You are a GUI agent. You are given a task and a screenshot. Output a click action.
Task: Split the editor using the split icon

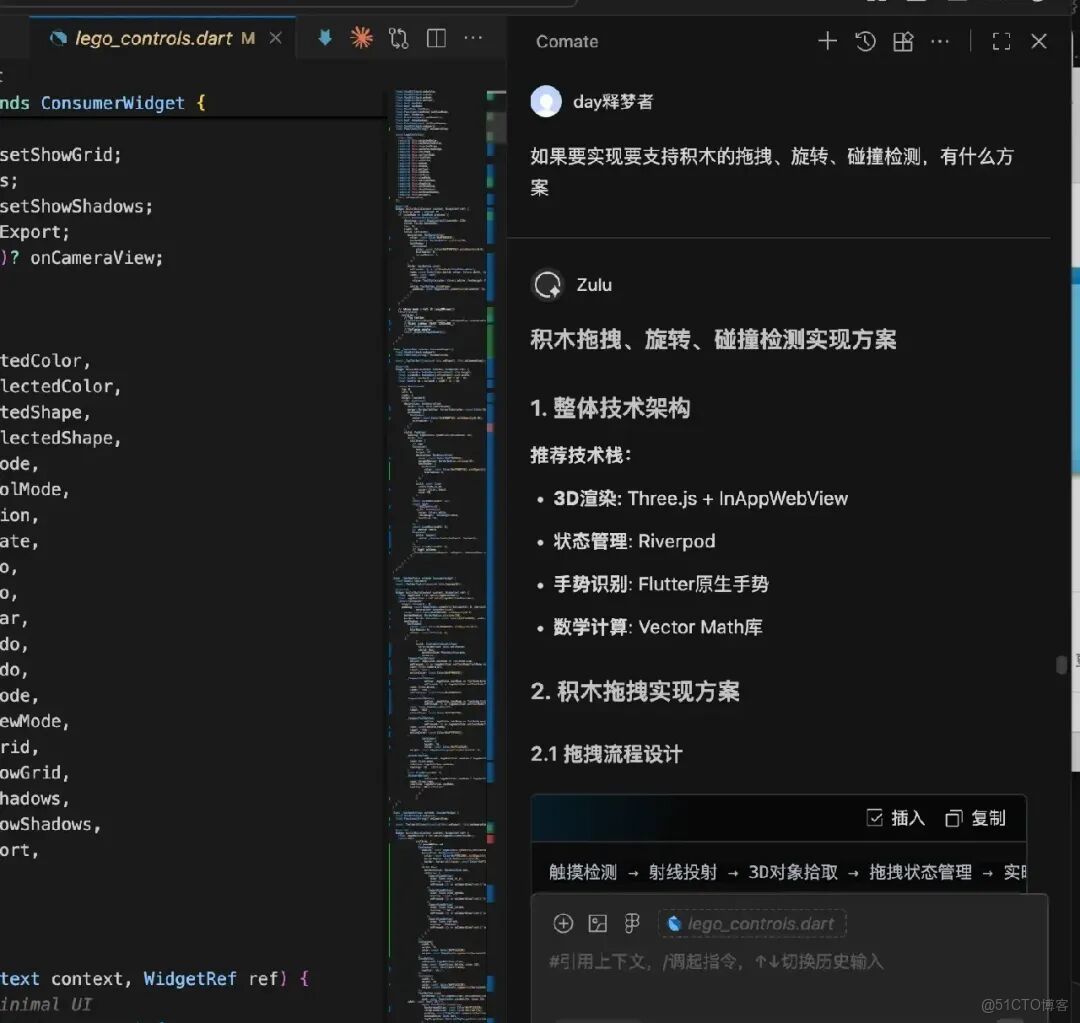pos(436,37)
